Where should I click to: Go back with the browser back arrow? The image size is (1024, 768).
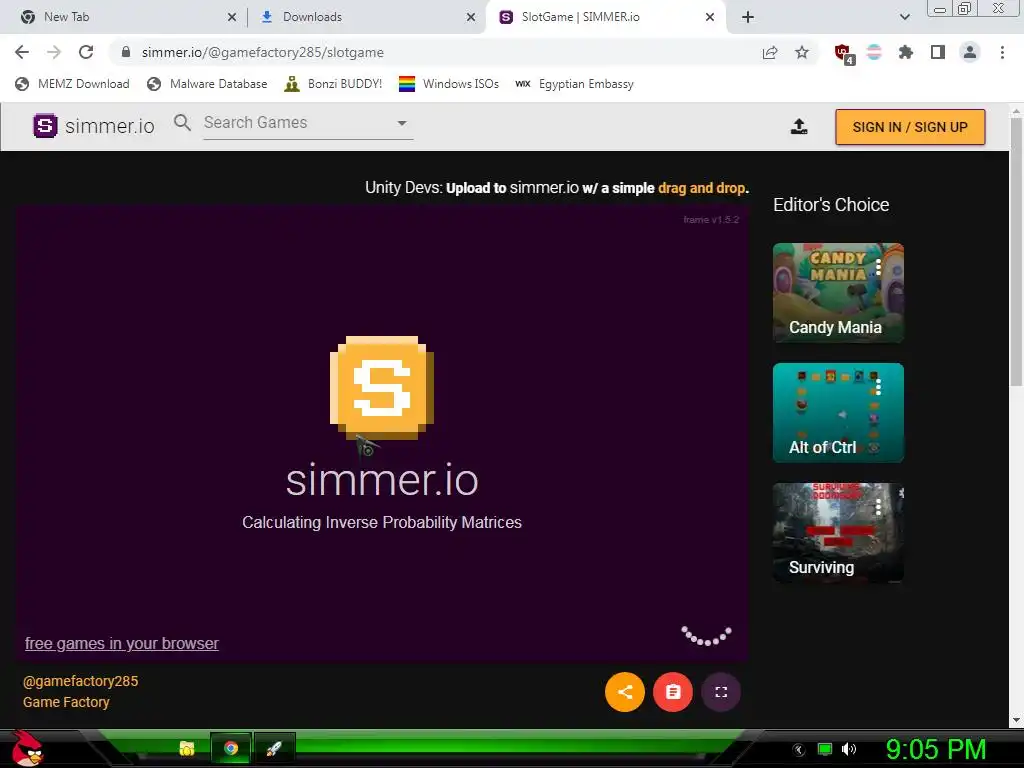click(x=22, y=52)
